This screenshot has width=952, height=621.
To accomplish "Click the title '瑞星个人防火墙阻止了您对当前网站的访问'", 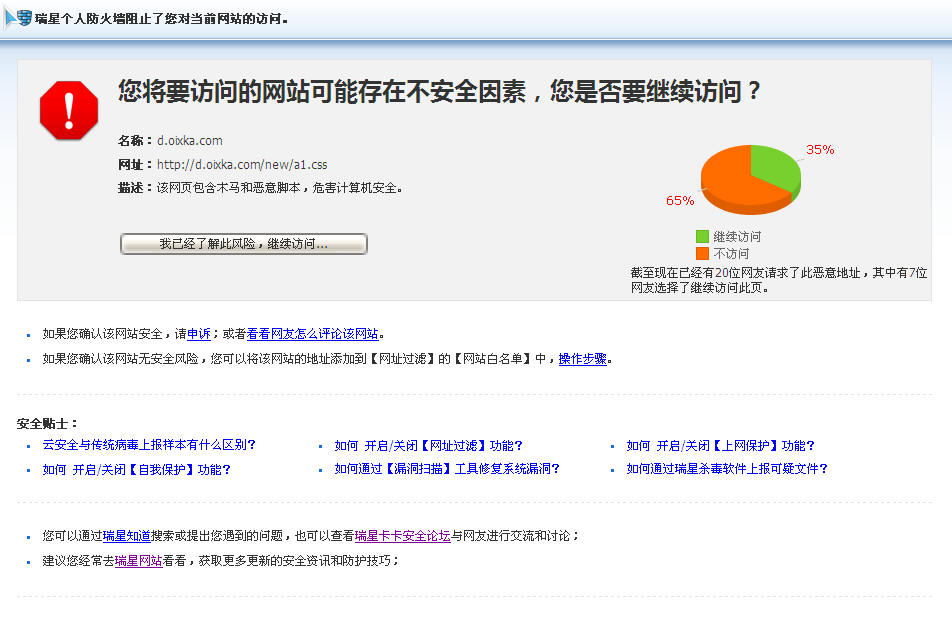I will pos(158,19).
